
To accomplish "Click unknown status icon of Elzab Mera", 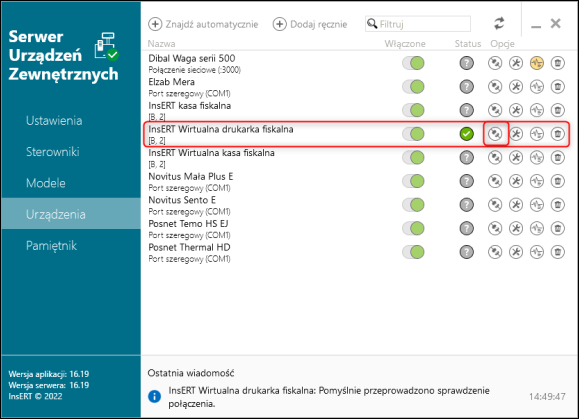I will (x=467, y=87).
